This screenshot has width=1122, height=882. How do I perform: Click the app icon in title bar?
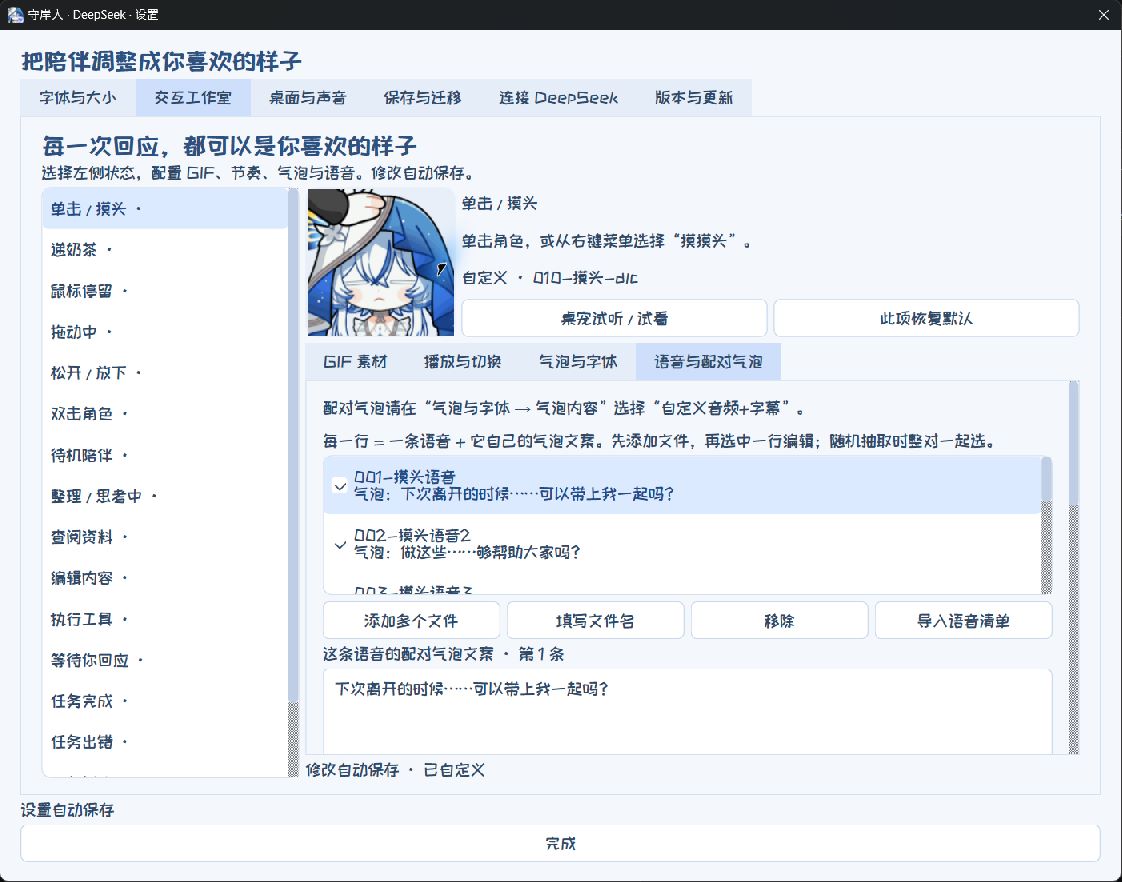coord(15,14)
